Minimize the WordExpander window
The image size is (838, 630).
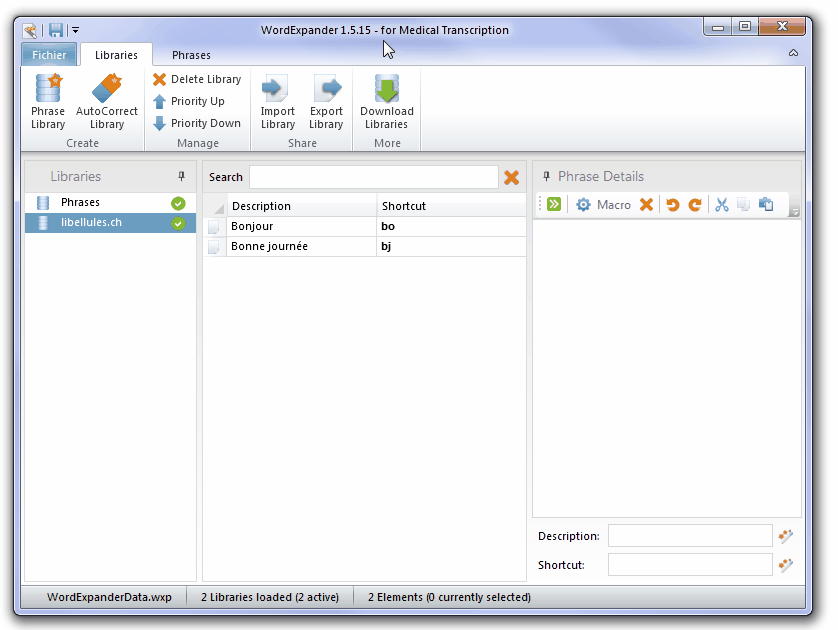tap(718, 27)
